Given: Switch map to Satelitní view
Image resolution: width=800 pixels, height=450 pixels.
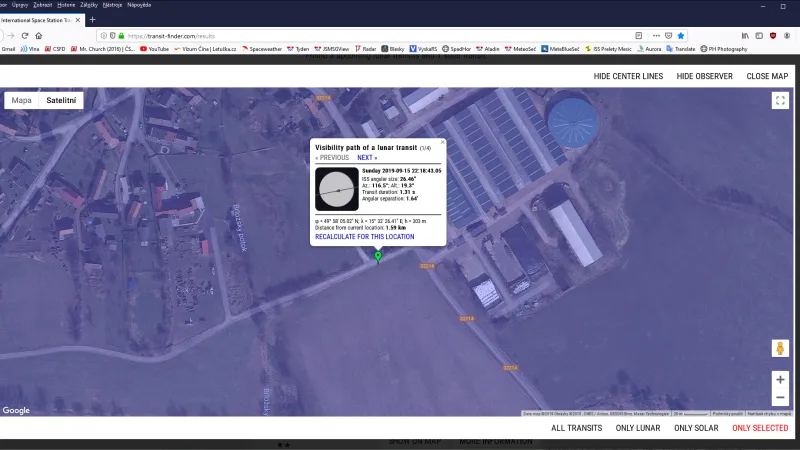Looking at the screenshot, I should 62,100.
